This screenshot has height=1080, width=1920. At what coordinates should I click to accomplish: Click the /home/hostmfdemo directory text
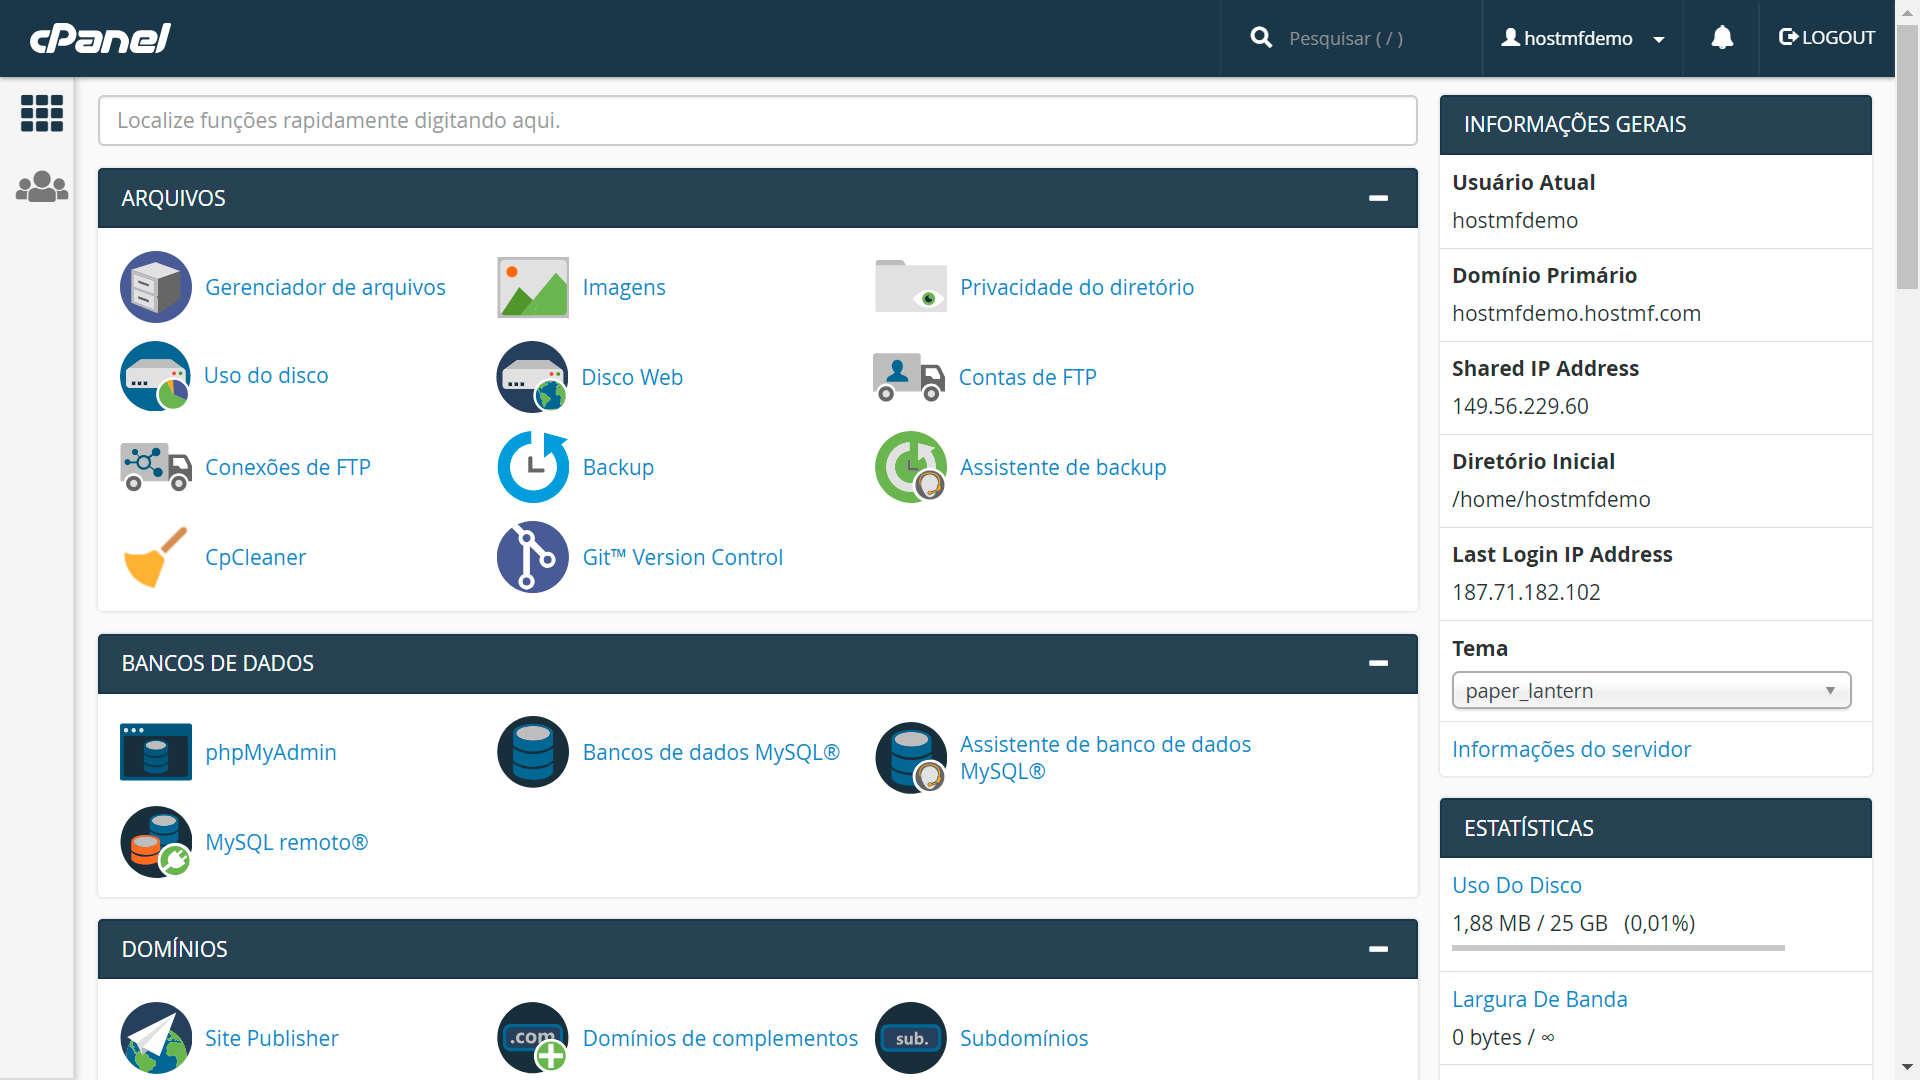click(1551, 499)
